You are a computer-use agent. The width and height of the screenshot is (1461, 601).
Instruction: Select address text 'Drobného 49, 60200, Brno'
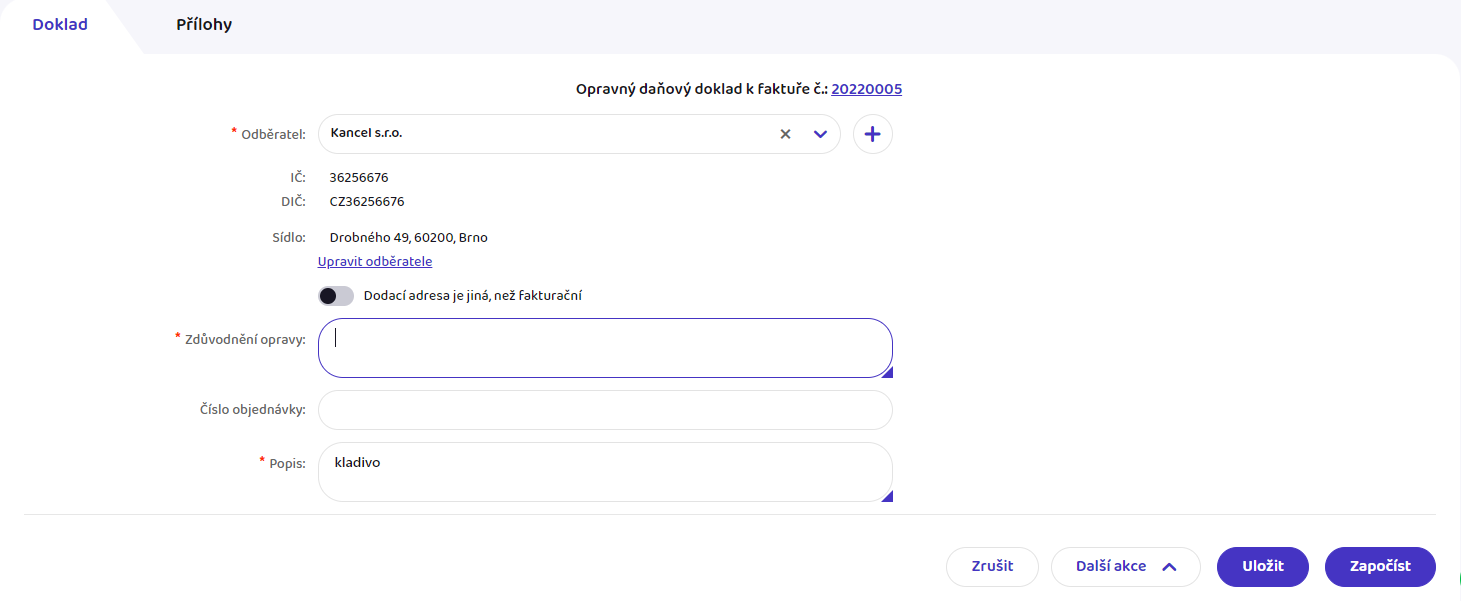[x=409, y=238]
